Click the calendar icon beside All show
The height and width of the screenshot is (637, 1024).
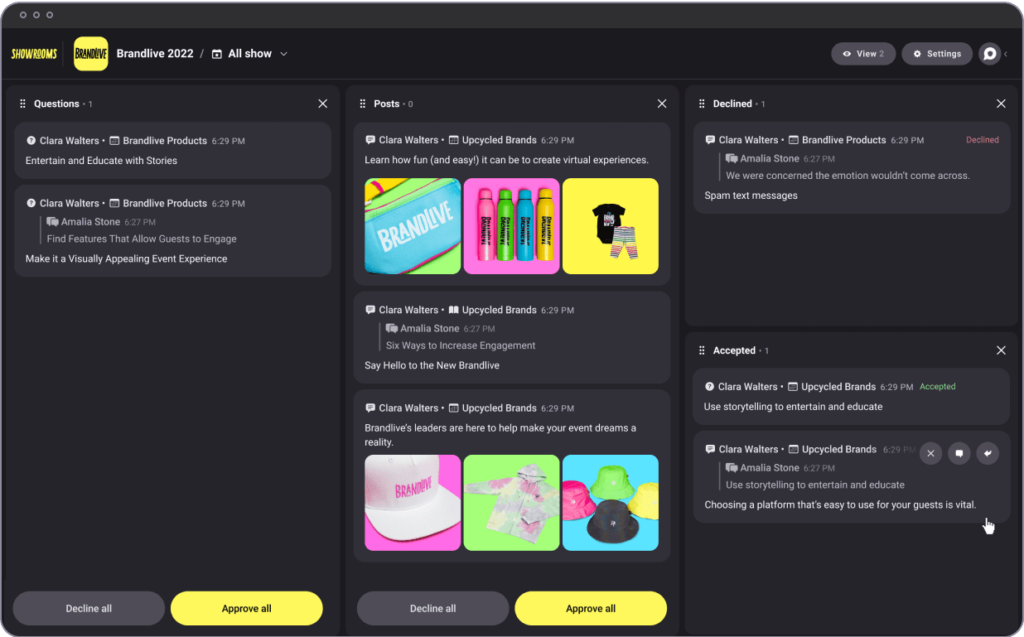217,54
